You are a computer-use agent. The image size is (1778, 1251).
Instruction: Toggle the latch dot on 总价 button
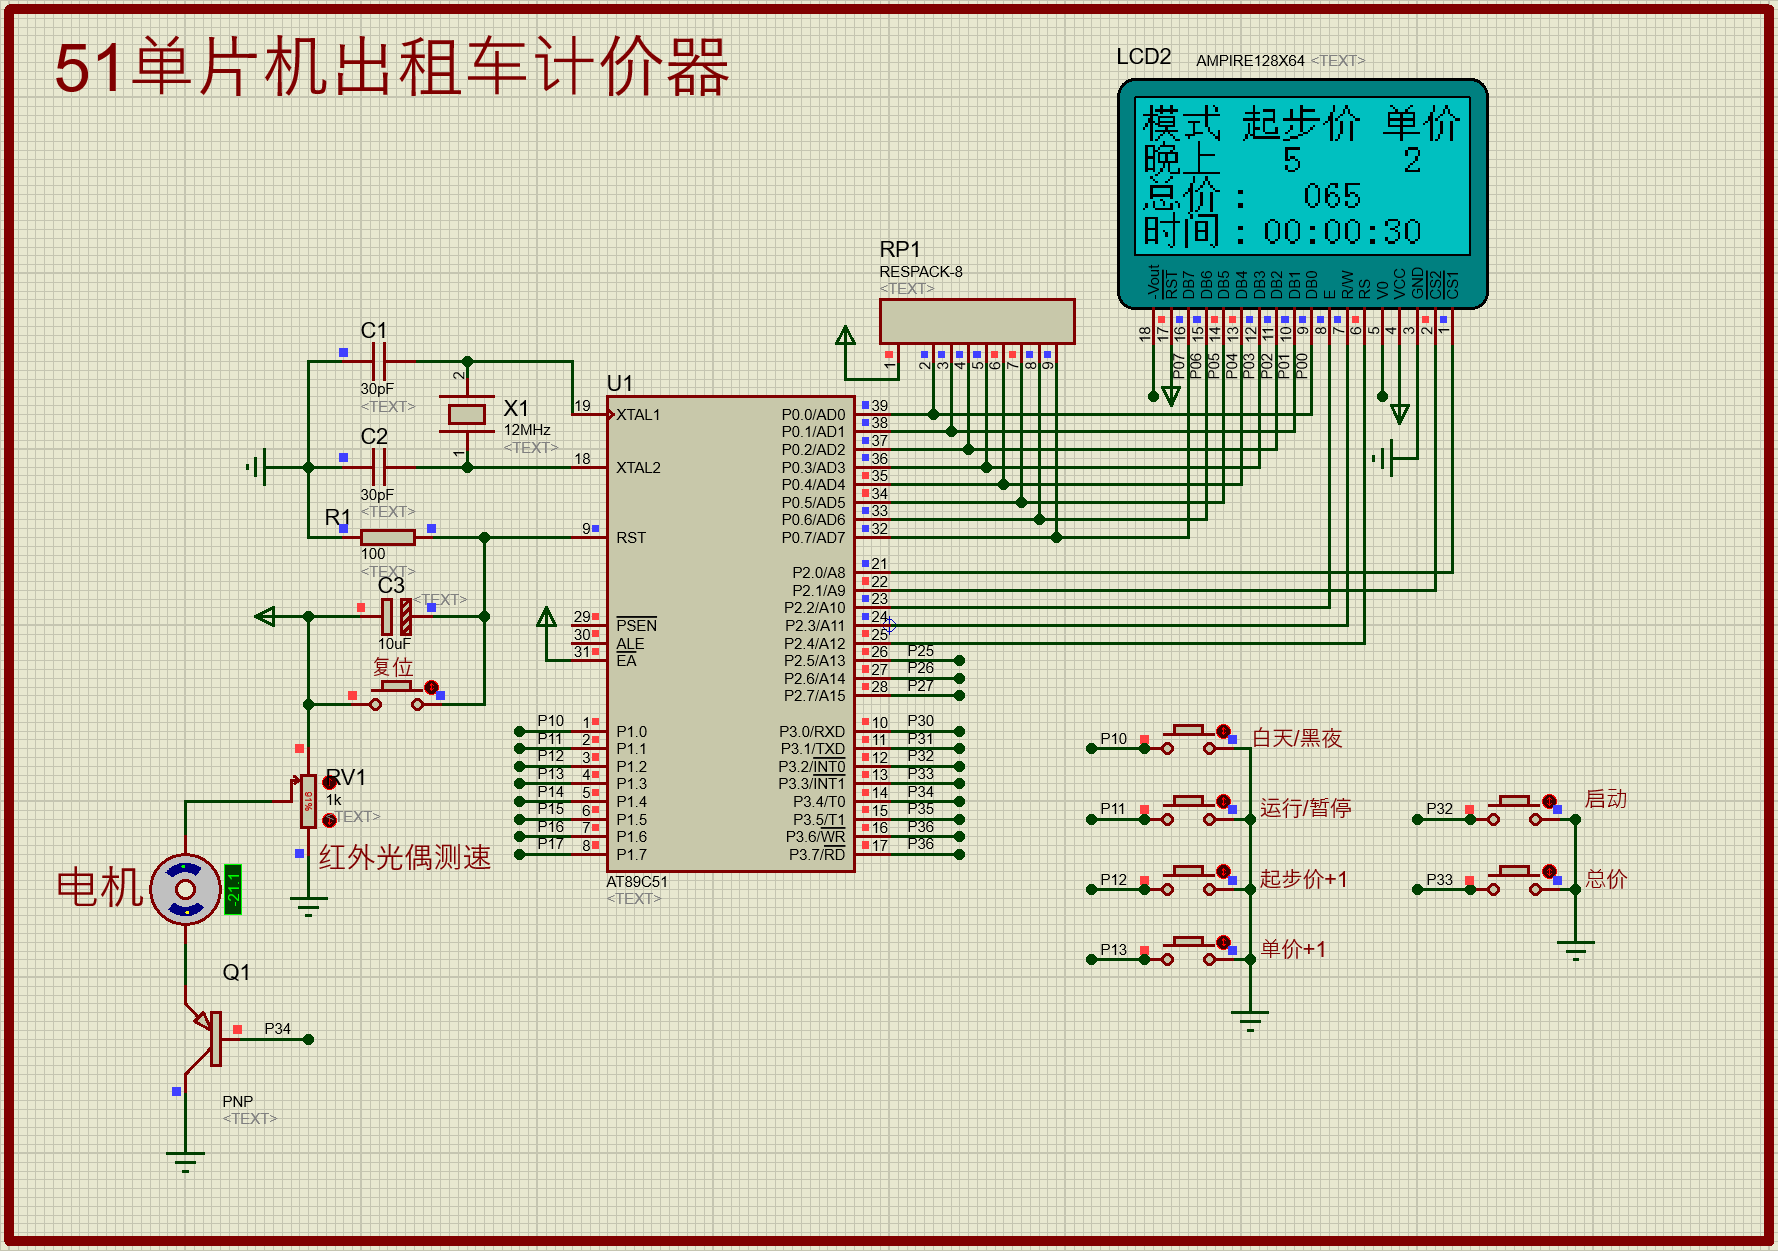[1548, 871]
